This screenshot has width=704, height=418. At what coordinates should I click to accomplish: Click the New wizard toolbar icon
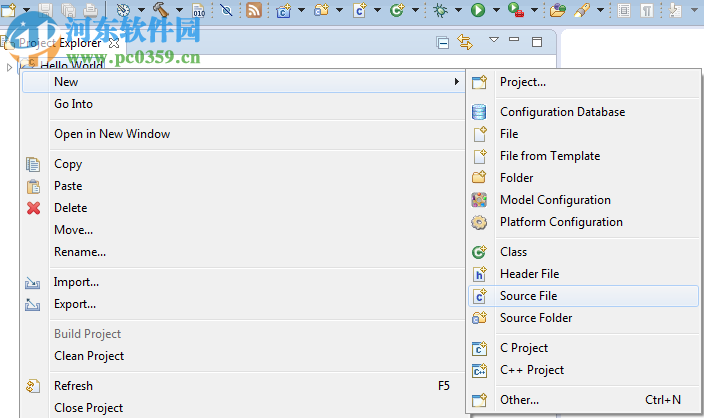coord(8,9)
